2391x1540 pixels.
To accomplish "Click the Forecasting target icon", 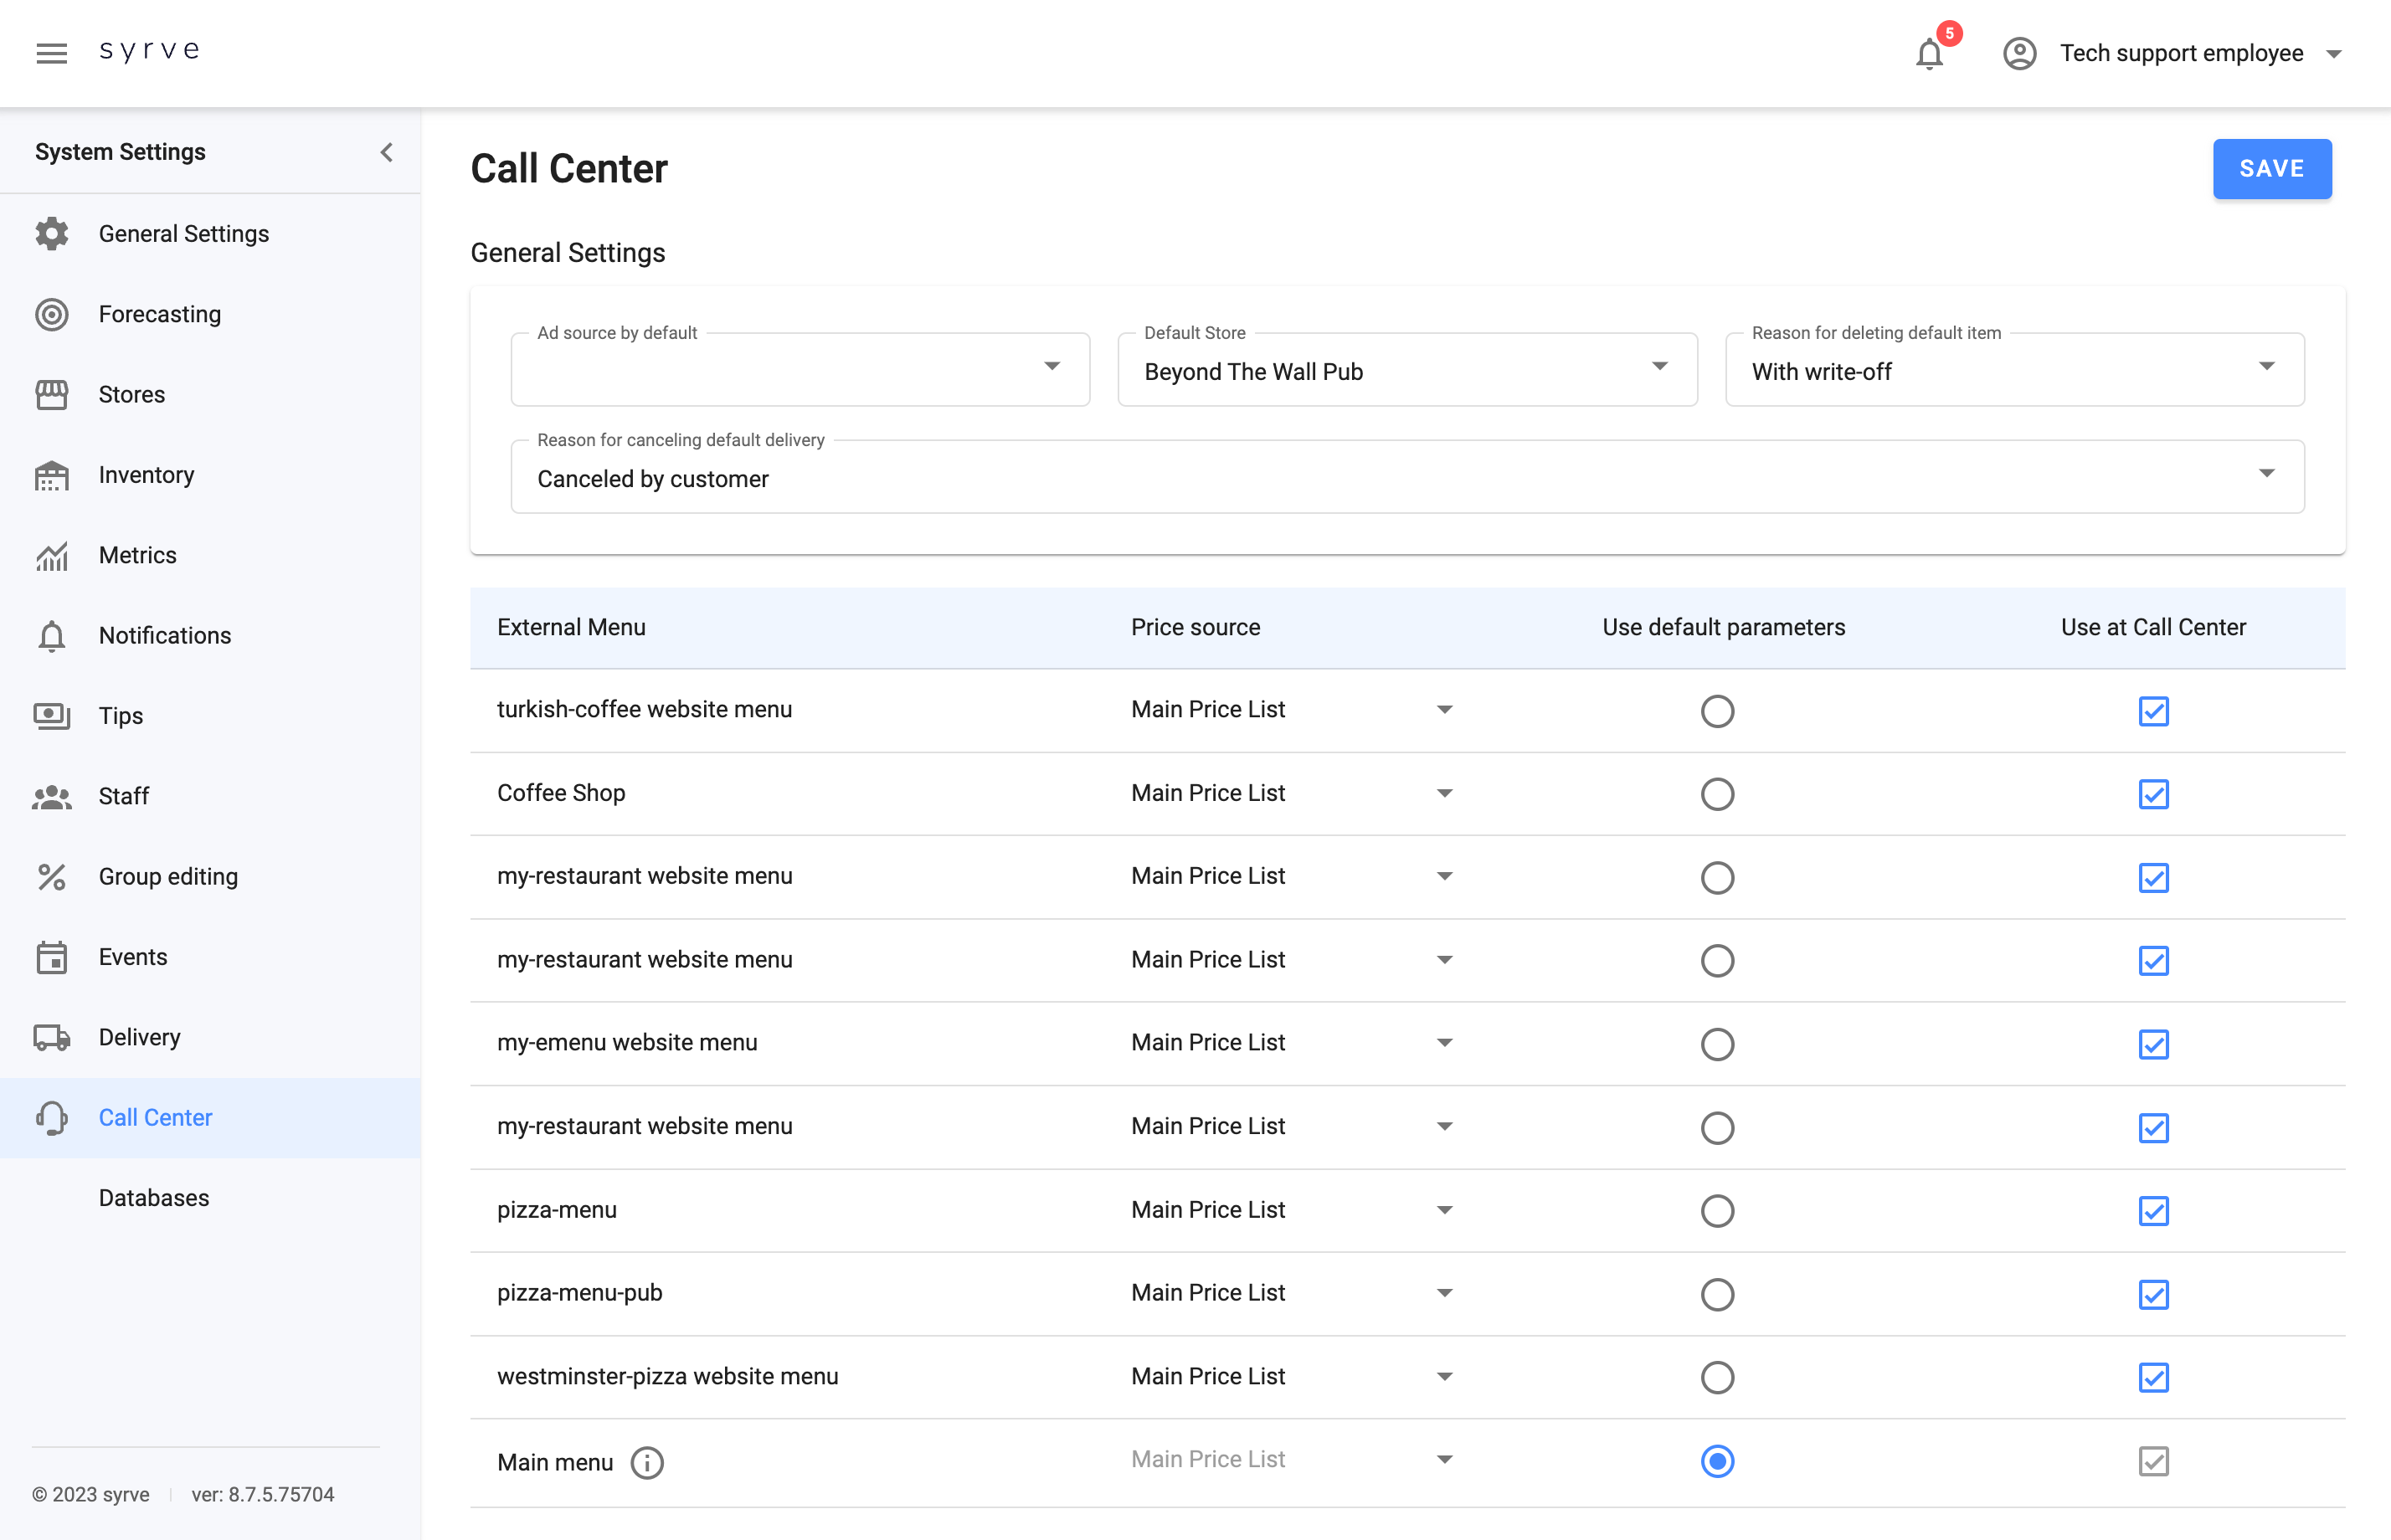I will click(x=51, y=314).
